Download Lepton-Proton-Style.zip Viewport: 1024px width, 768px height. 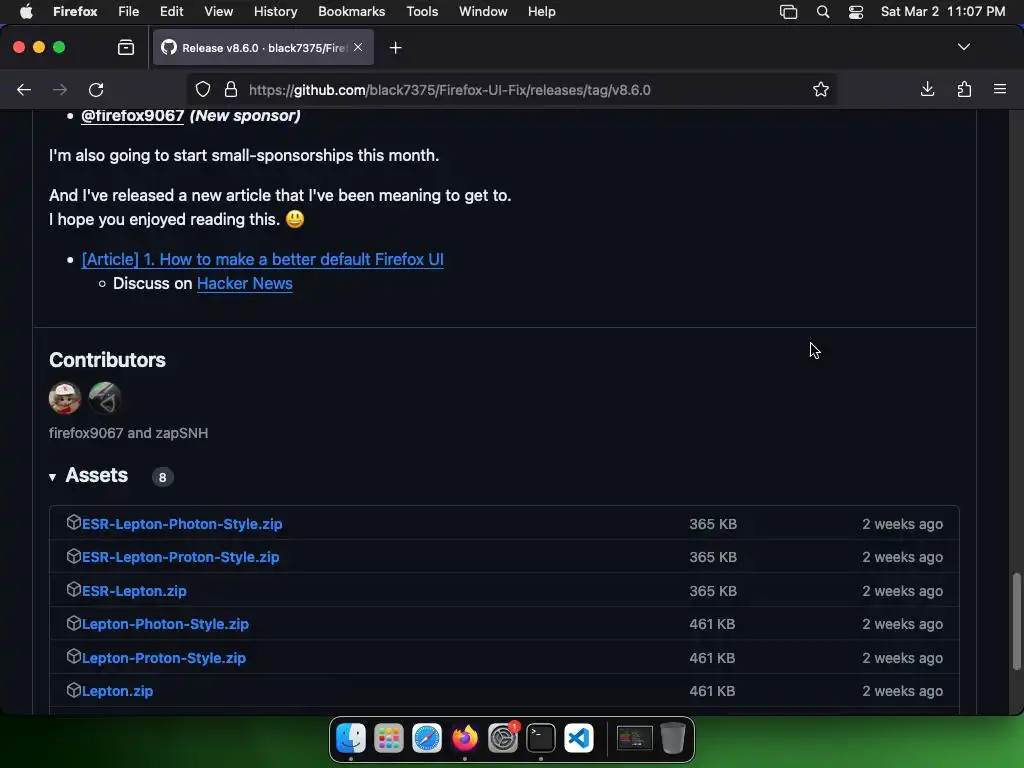[164, 658]
